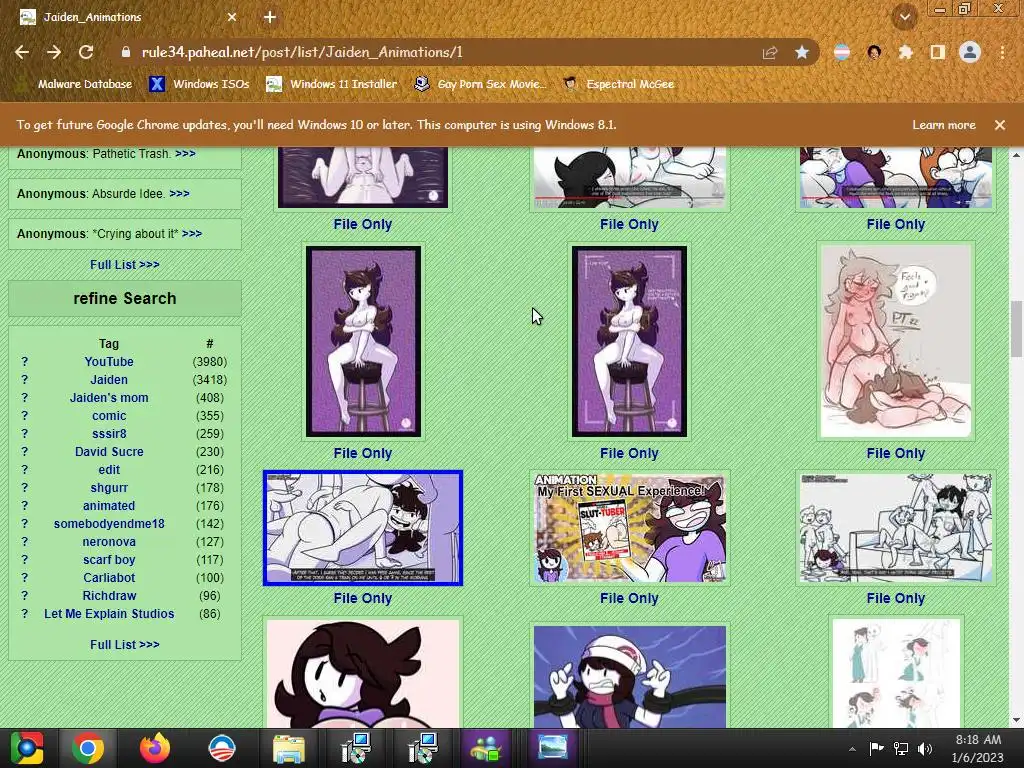The image size is (1024, 768).
Task: Launch Firefox from the taskbar
Action: (x=155, y=748)
